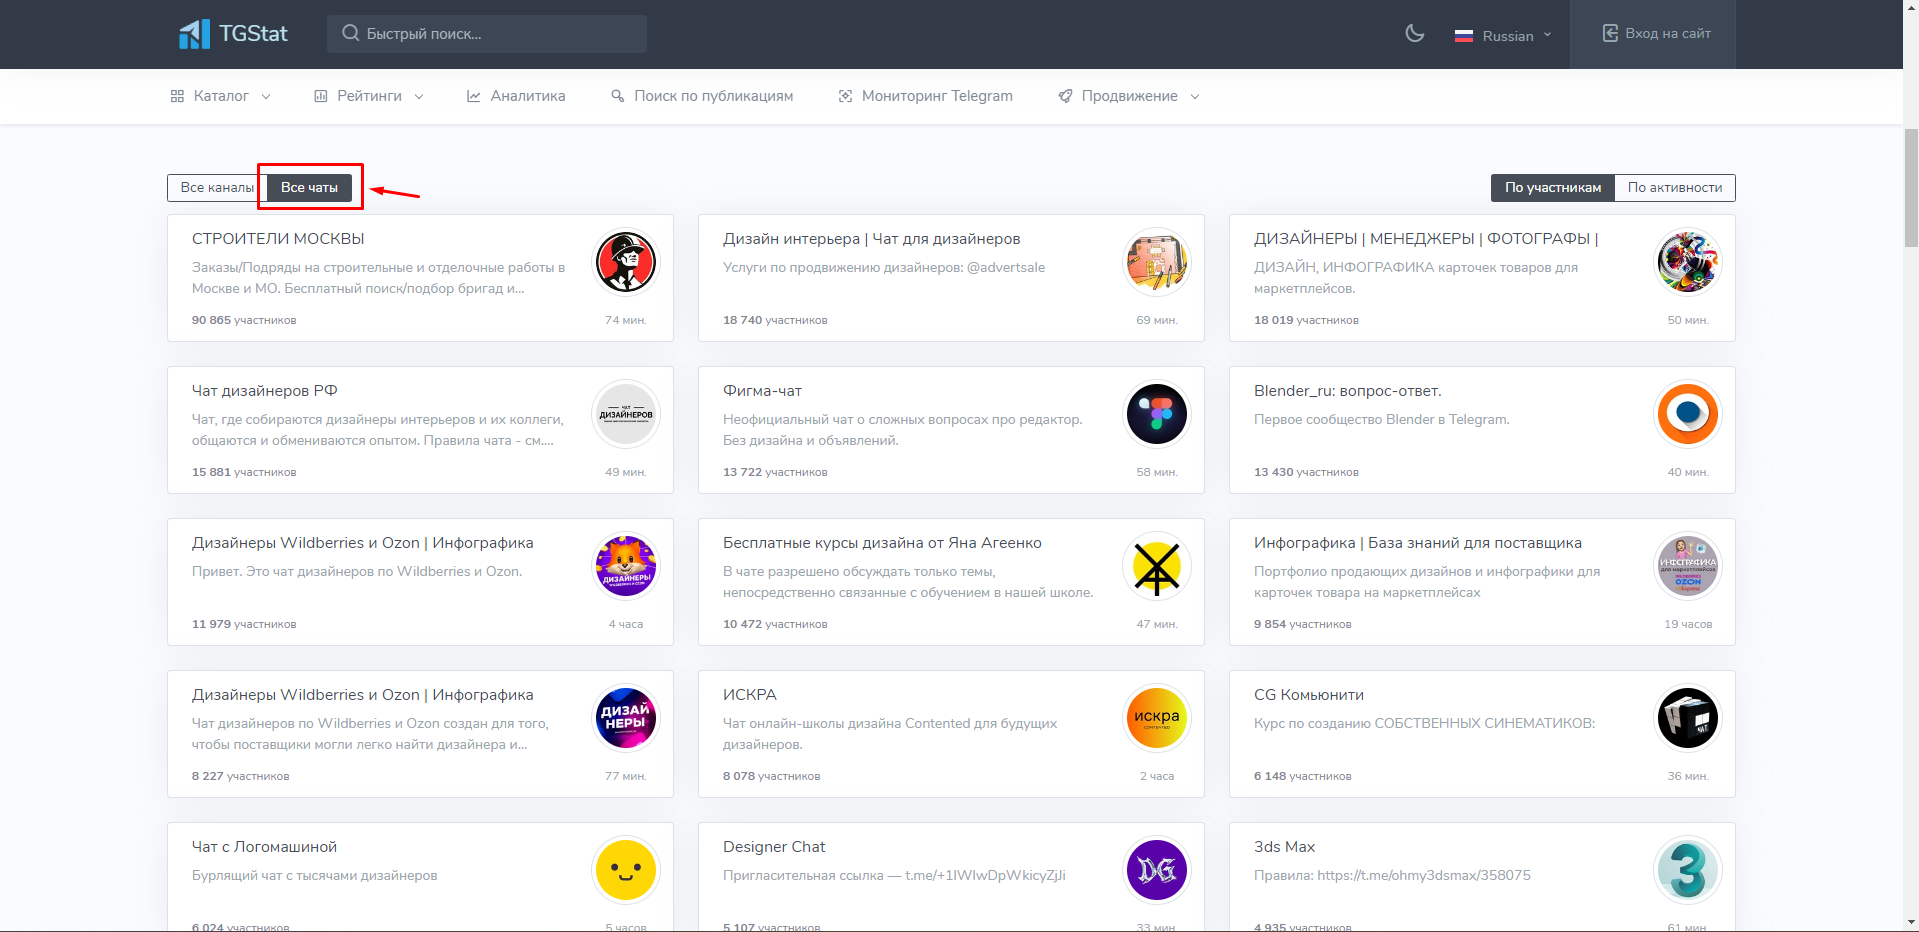Open the ДИЗАЙНЕРЫ purple avatar
The height and width of the screenshot is (932, 1919).
point(626,718)
